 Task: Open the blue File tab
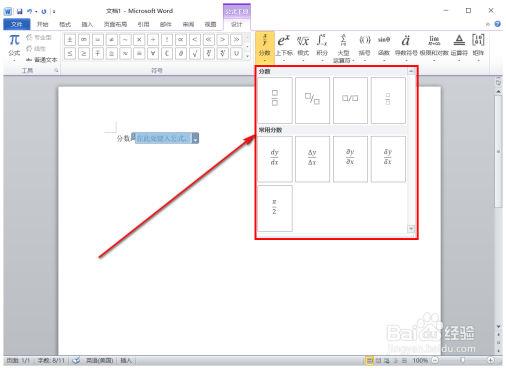coord(17,24)
